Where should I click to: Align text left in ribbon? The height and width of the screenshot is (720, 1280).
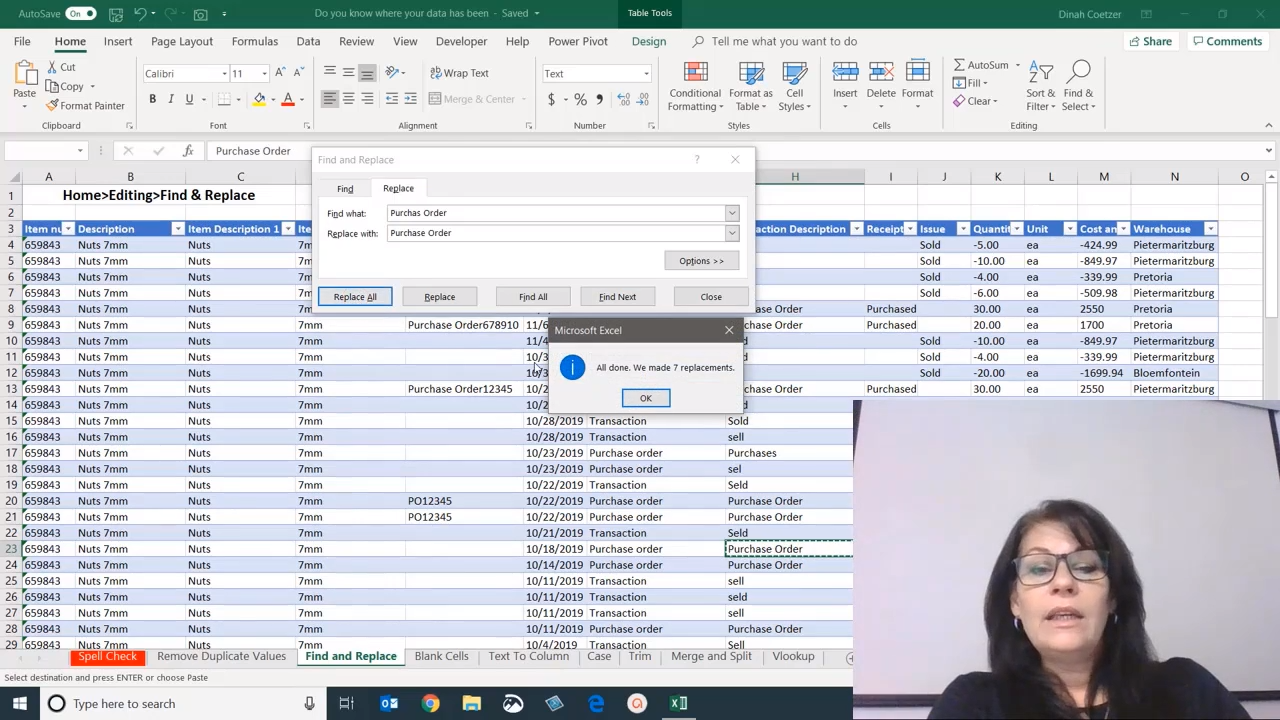tap(330, 99)
